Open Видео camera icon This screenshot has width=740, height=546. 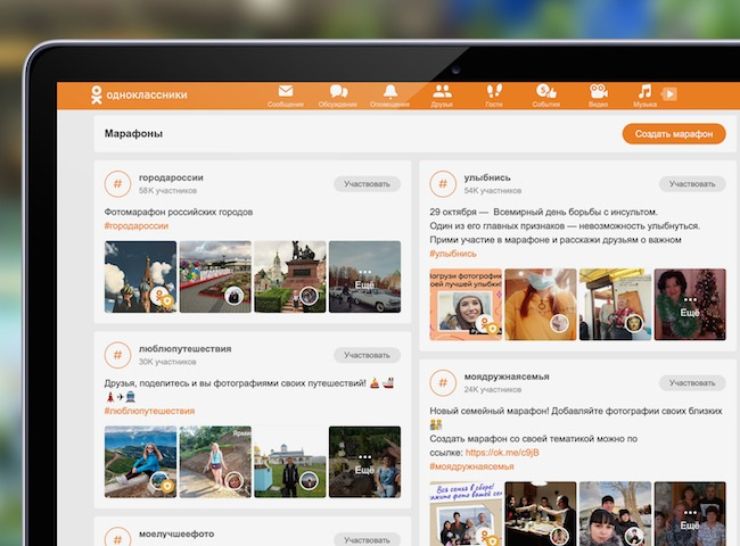(598, 91)
